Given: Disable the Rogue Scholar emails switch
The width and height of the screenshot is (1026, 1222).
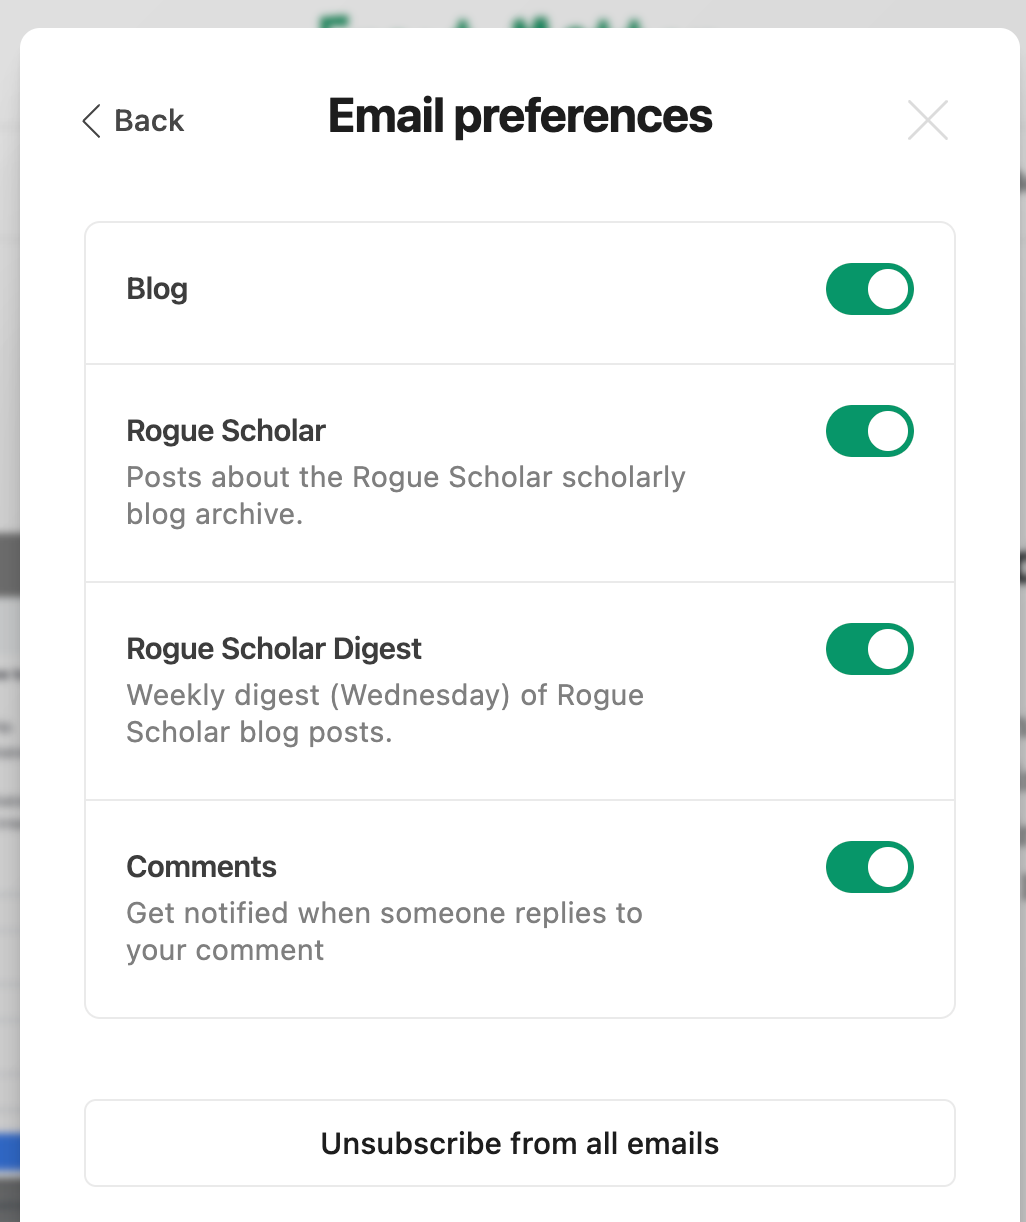Looking at the screenshot, I should coord(869,431).
